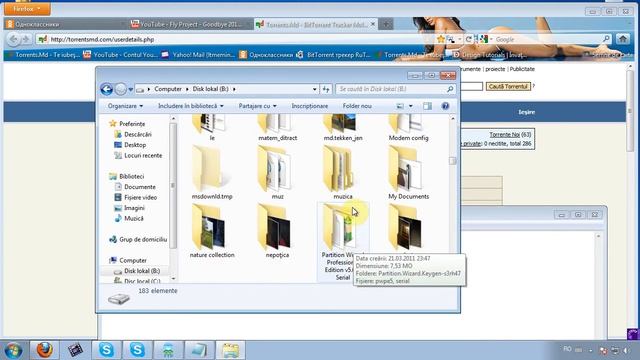
Task: Select Disk lokal (B:) in navigation pane
Action: [137, 271]
